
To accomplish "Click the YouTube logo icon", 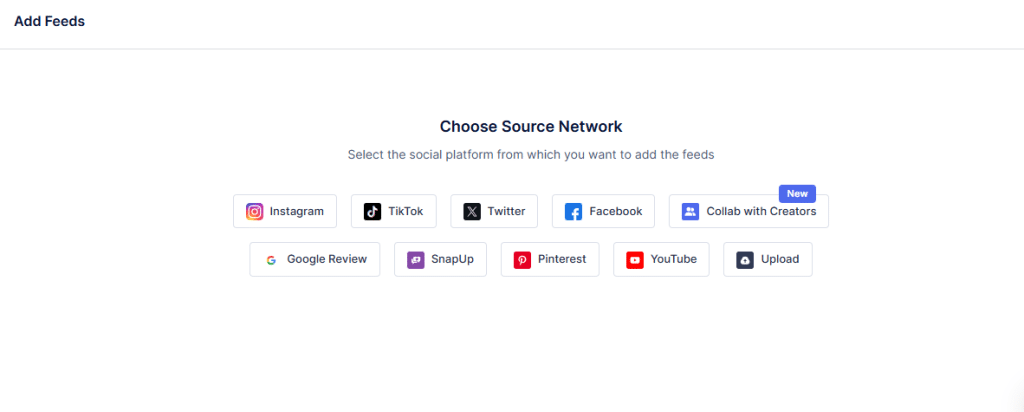I will click(x=635, y=260).
